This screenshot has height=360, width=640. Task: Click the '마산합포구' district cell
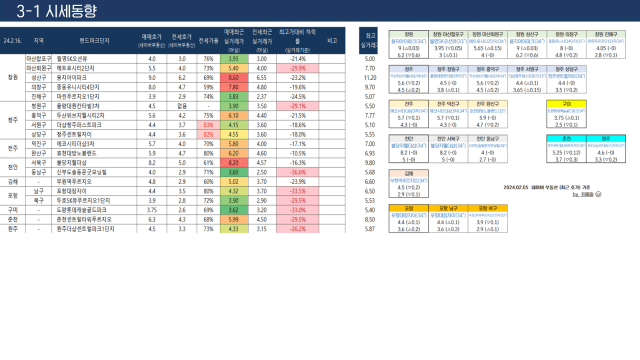click(39, 59)
